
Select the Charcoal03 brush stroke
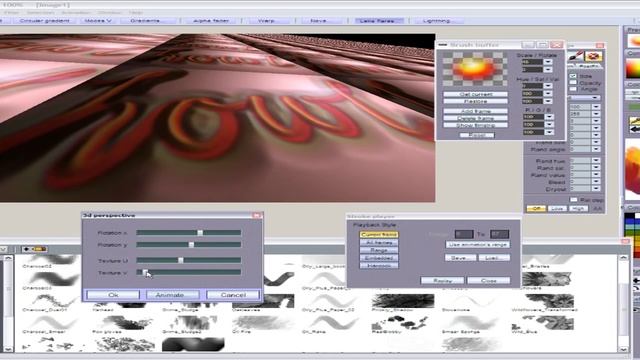pos(54,280)
